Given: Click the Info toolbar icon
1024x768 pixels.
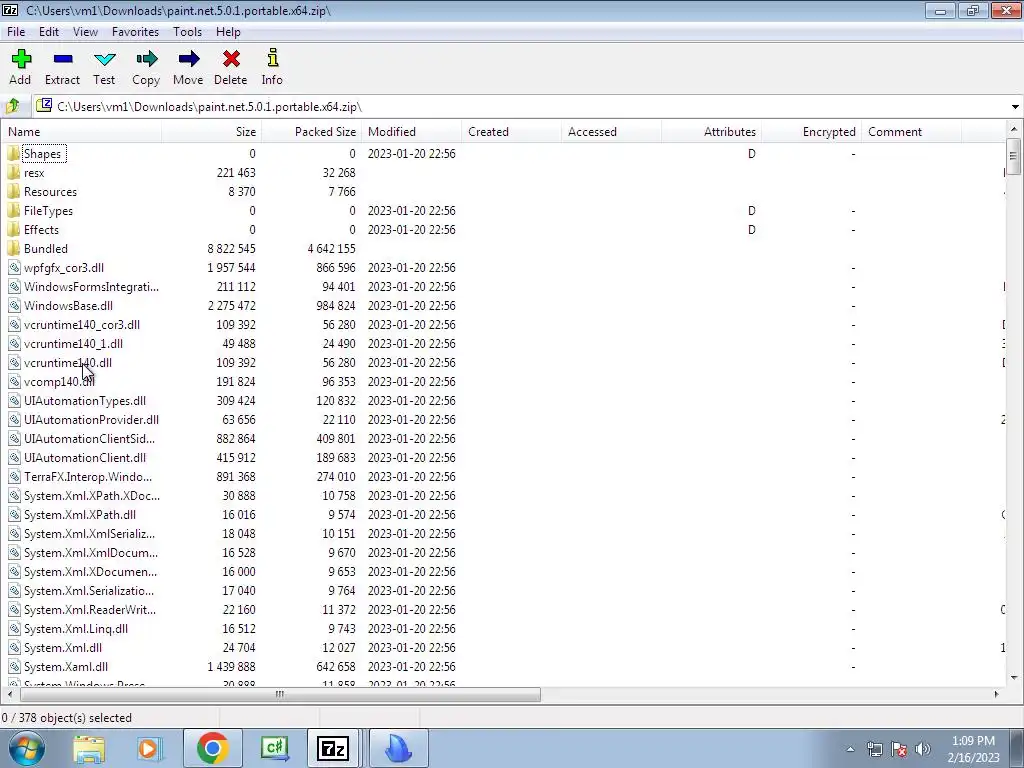Looking at the screenshot, I should (272, 58).
